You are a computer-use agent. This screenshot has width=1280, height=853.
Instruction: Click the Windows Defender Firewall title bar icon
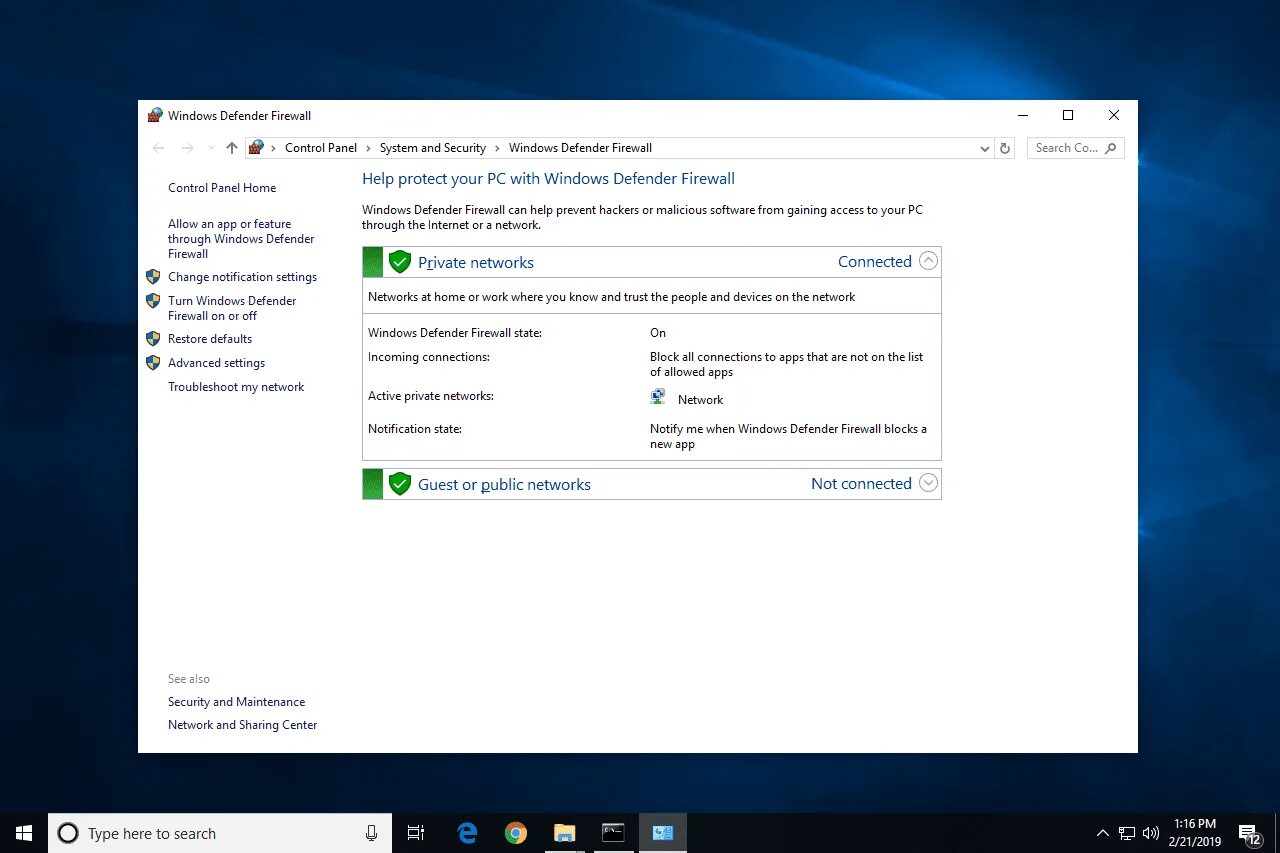tap(155, 115)
